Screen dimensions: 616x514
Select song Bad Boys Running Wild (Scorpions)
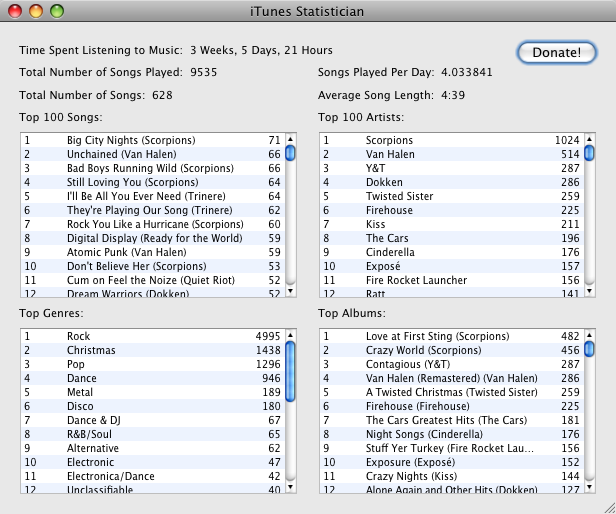(153, 168)
